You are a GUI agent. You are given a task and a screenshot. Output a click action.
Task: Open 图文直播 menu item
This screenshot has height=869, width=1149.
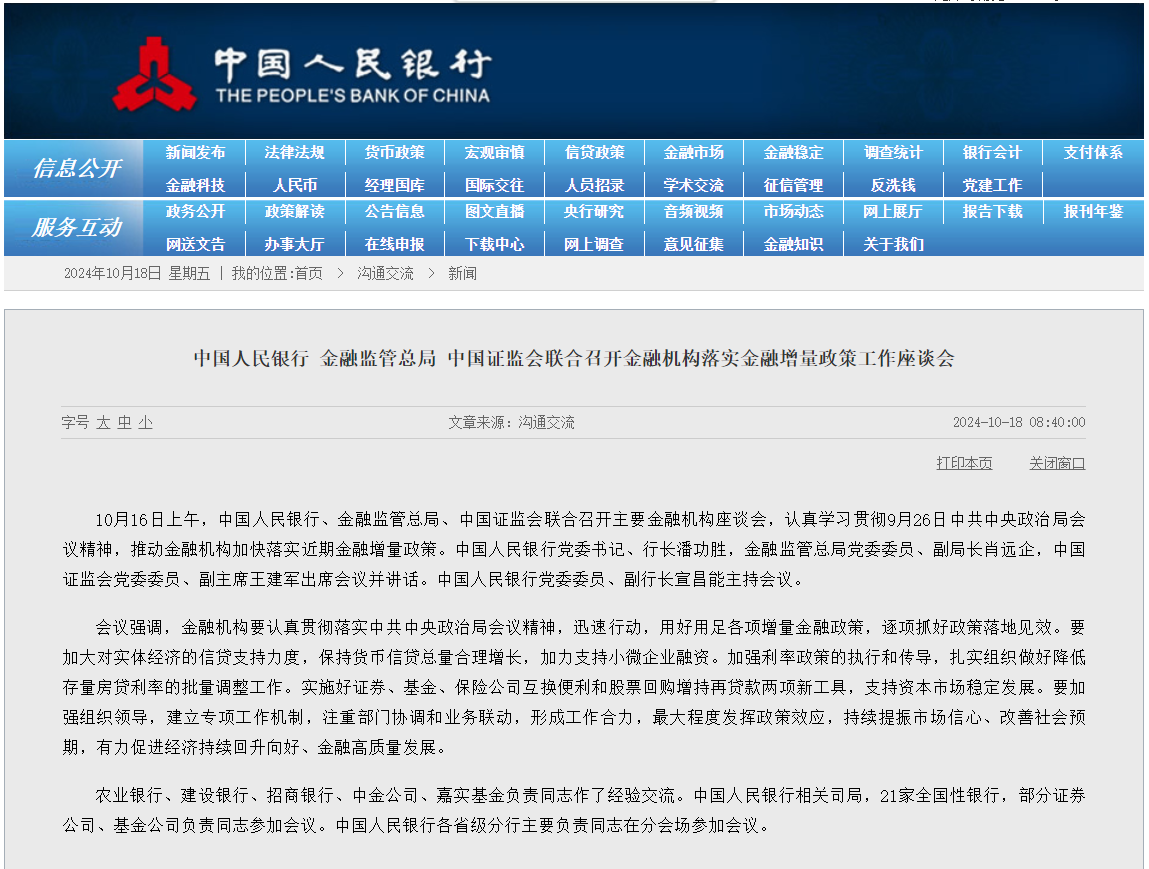495,212
